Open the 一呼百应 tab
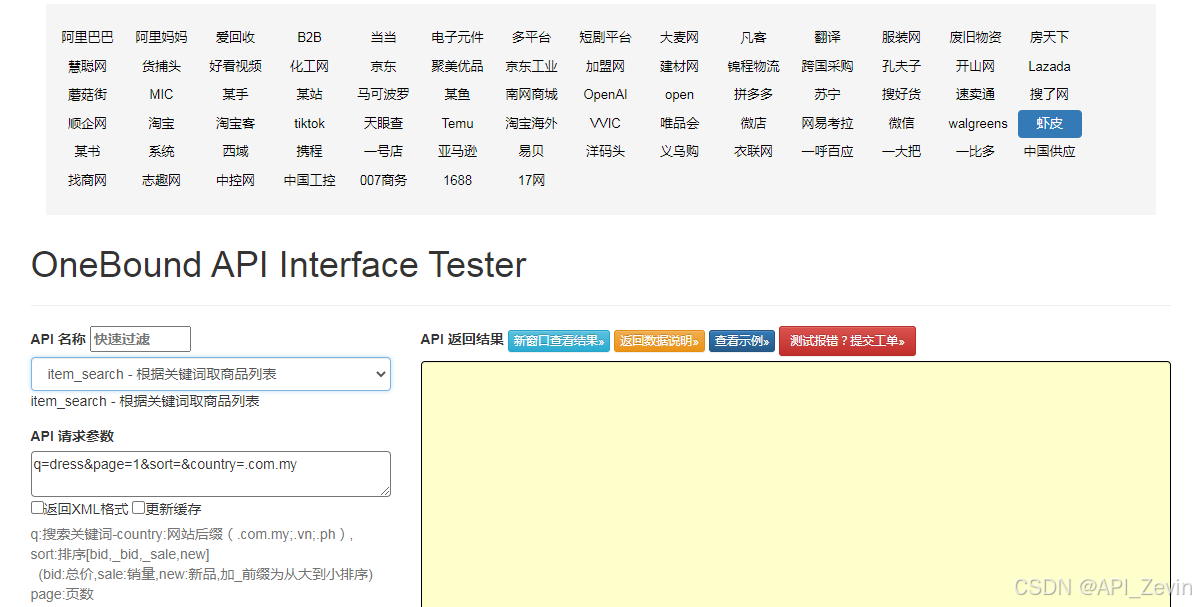This screenshot has width=1196, height=607. pos(827,152)
